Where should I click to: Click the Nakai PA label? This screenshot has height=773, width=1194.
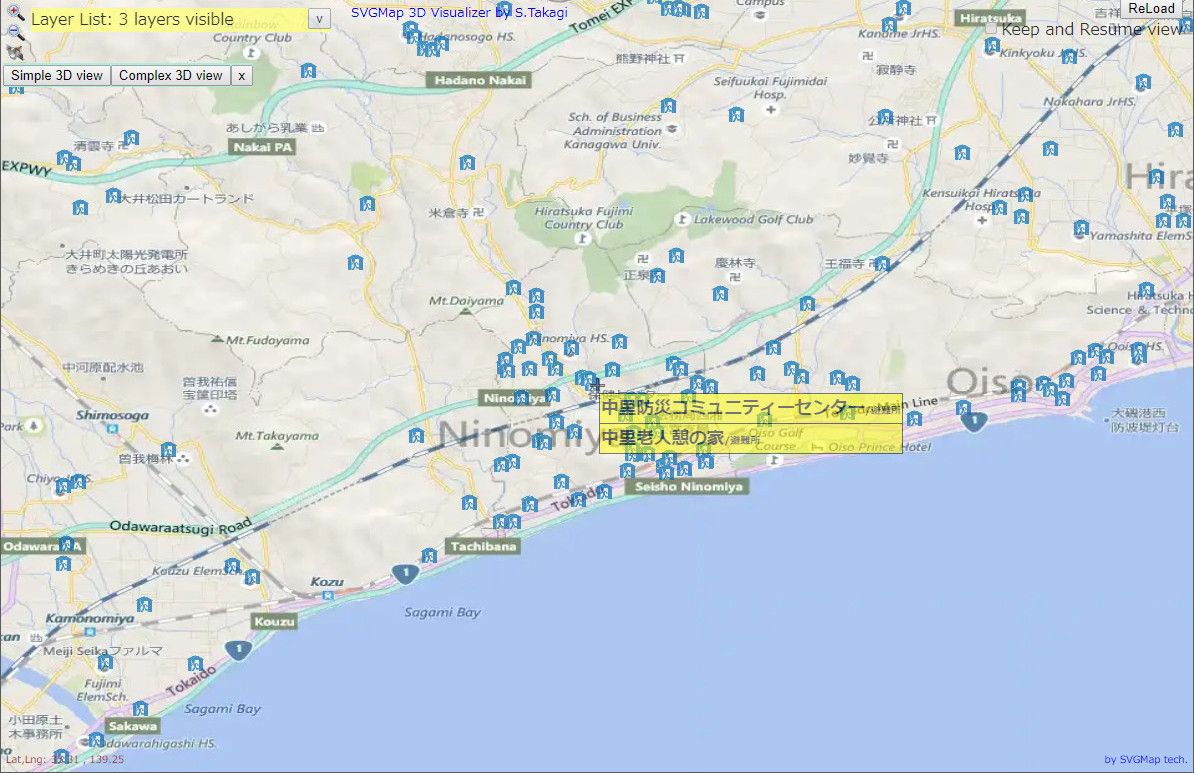tap(262, 147)
